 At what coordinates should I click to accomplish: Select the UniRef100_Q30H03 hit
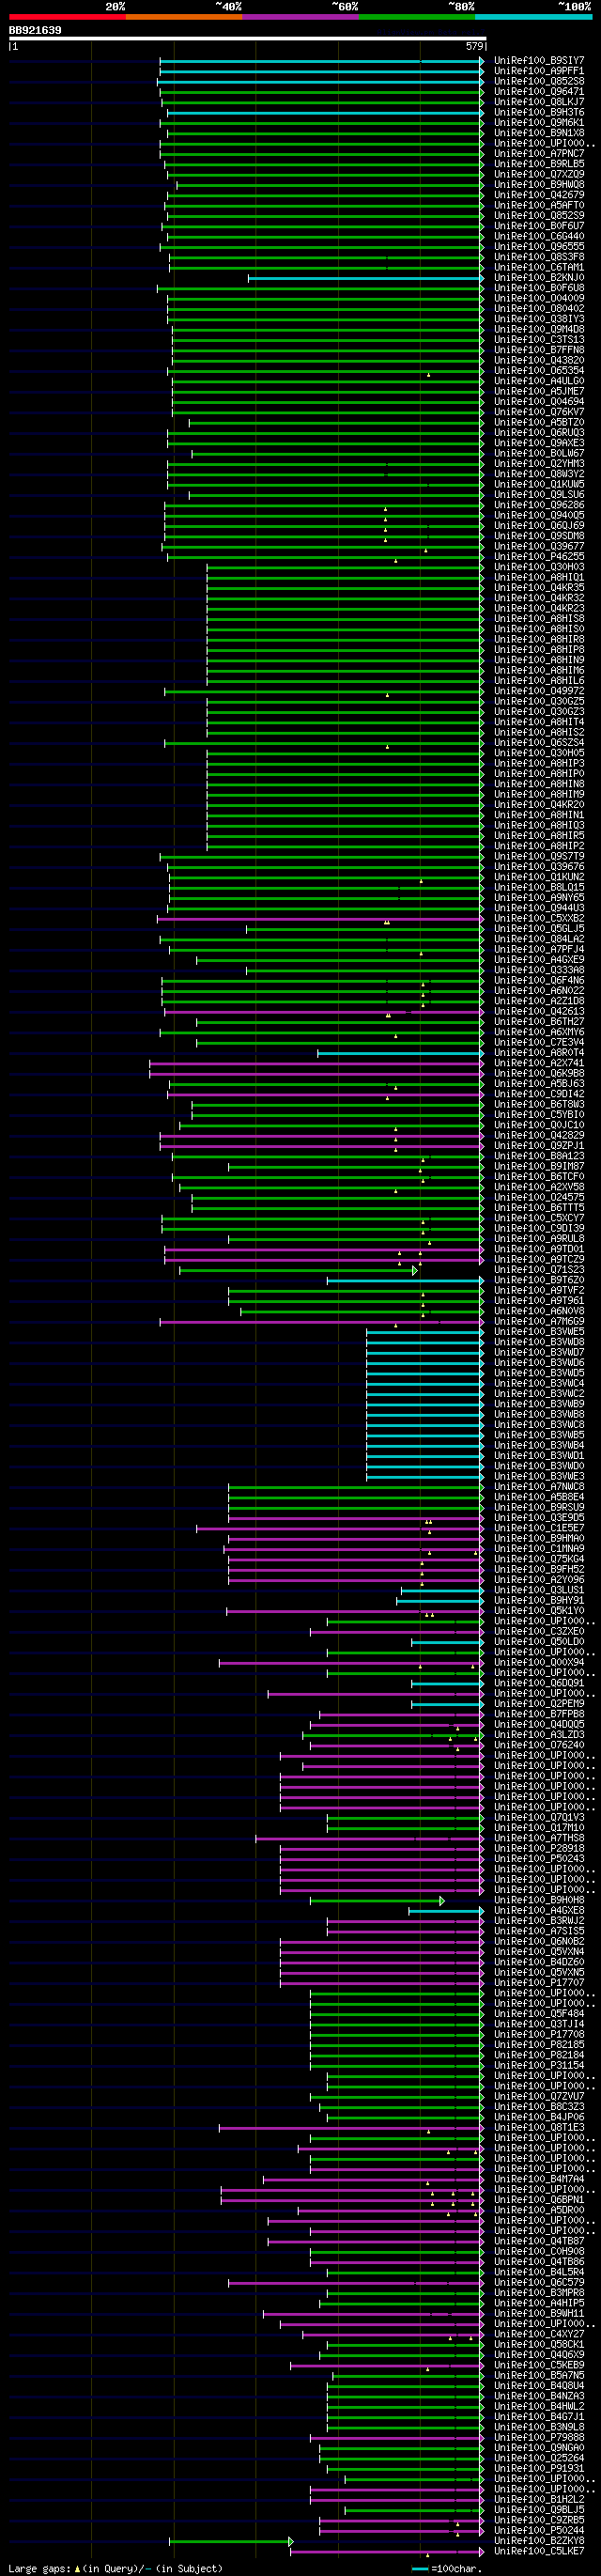click(539, 567)
